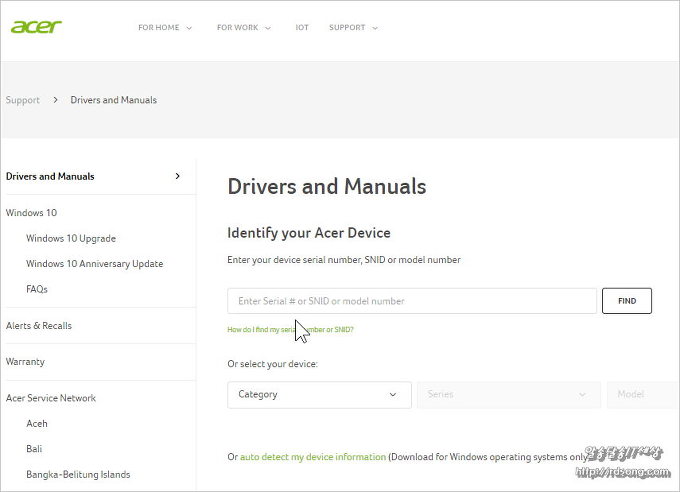Choose Aceh service location
This screenshot has height=492, width=680.
[37, 424]
